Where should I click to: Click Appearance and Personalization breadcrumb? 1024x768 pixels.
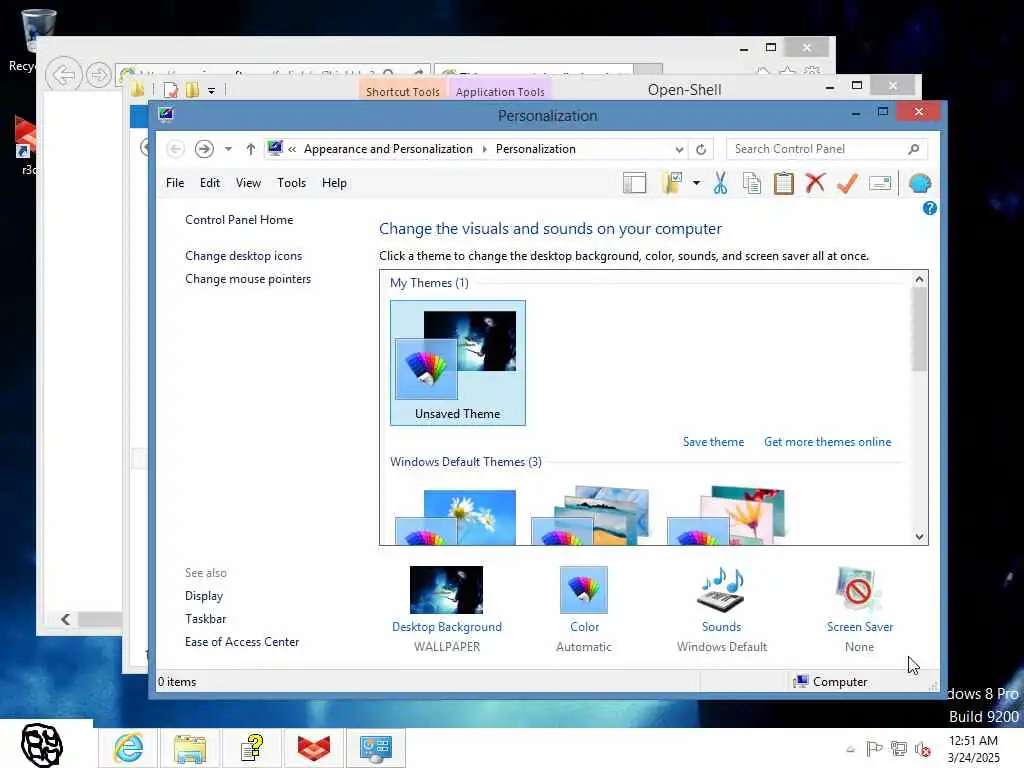388,149
